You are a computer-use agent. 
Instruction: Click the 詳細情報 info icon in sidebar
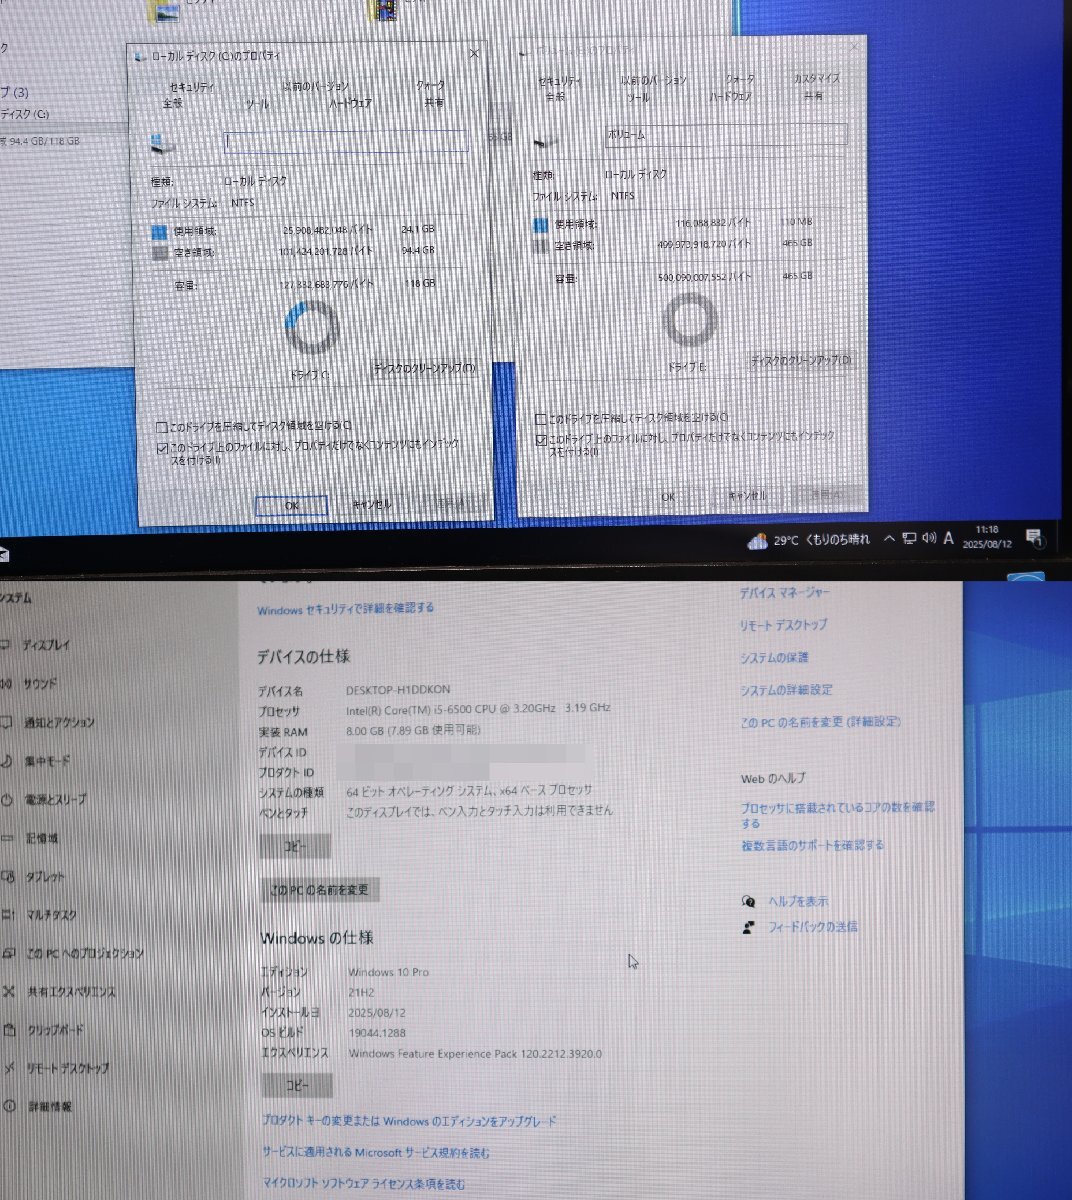click(9, 1107)
